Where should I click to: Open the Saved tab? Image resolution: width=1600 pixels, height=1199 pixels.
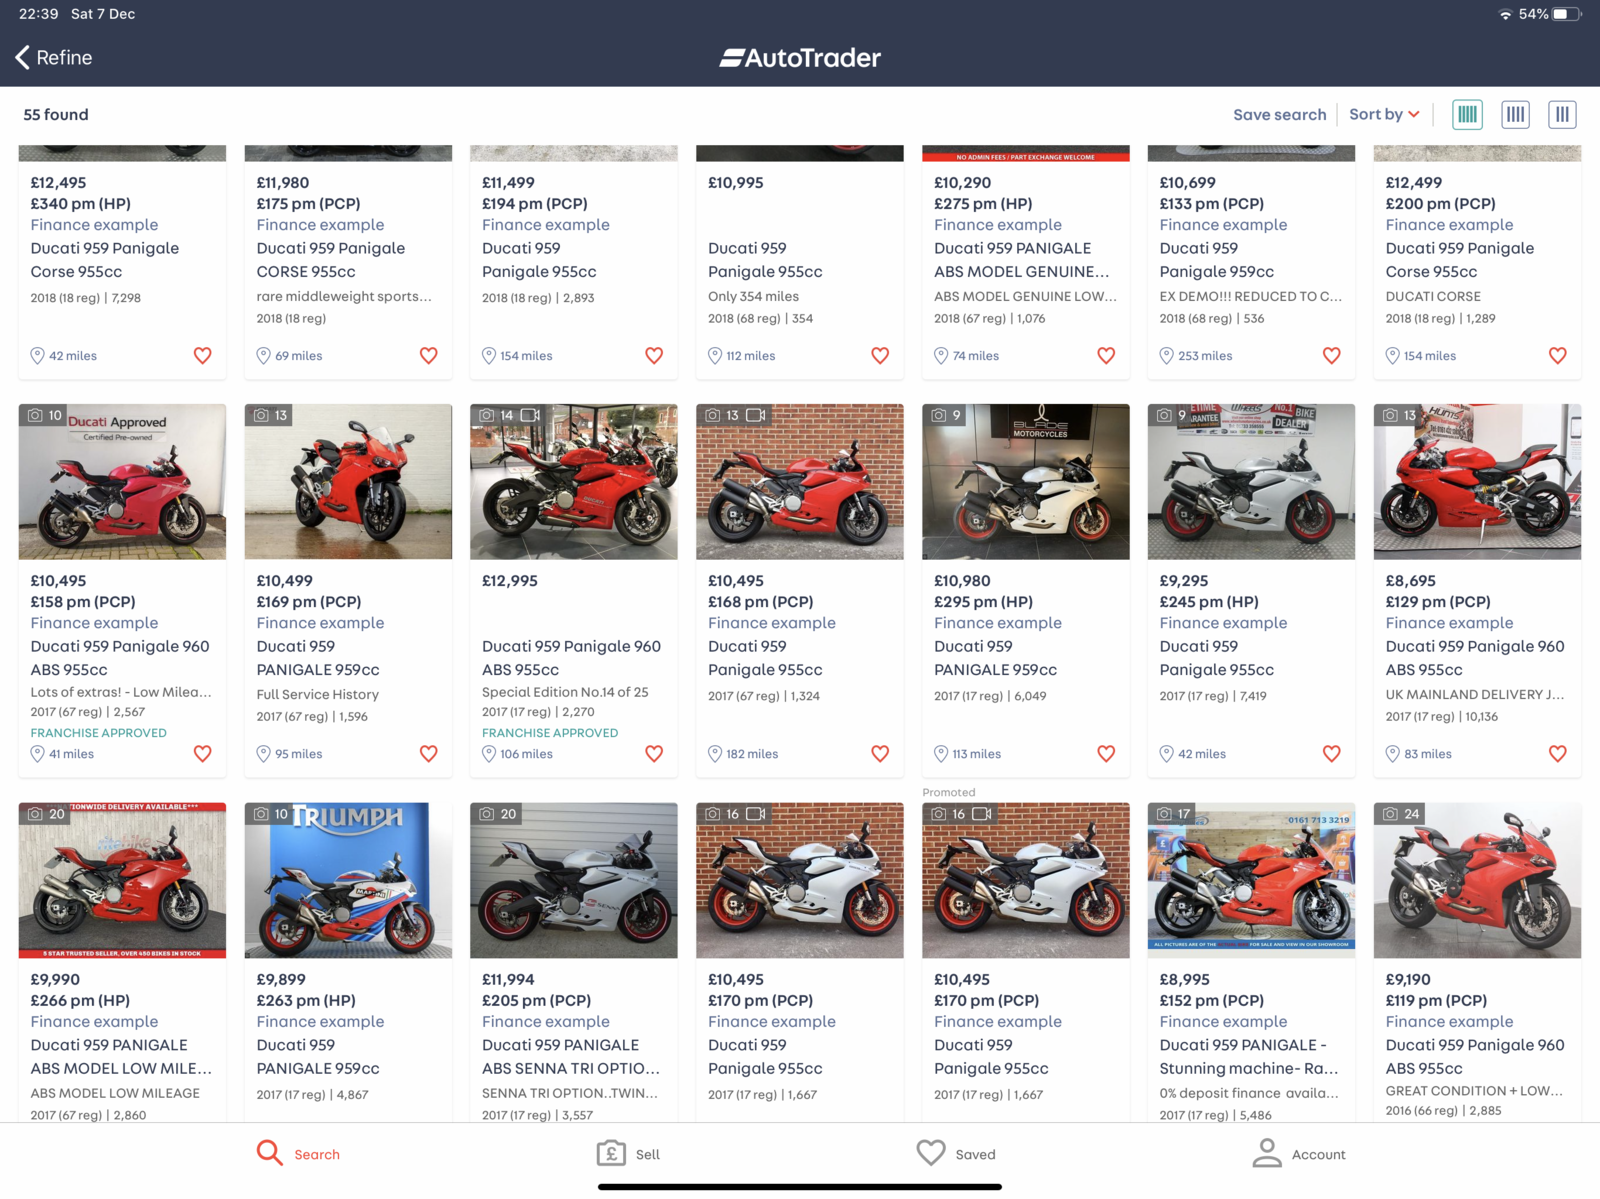[x=956, y=1154]
